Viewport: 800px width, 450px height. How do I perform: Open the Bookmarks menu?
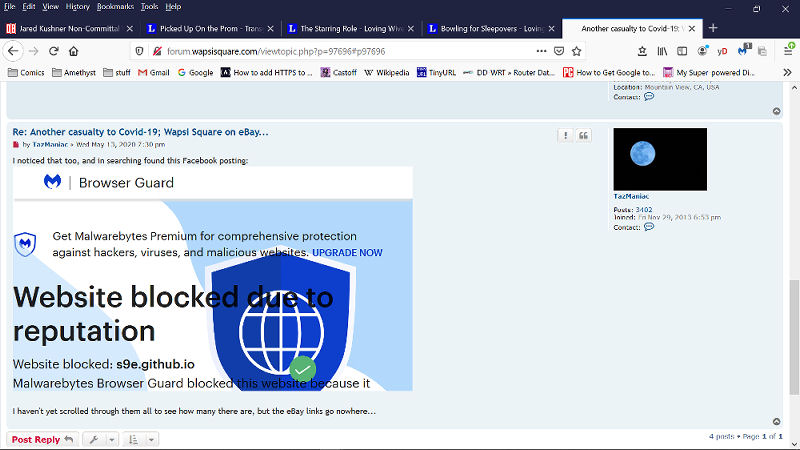pos(115,7)
